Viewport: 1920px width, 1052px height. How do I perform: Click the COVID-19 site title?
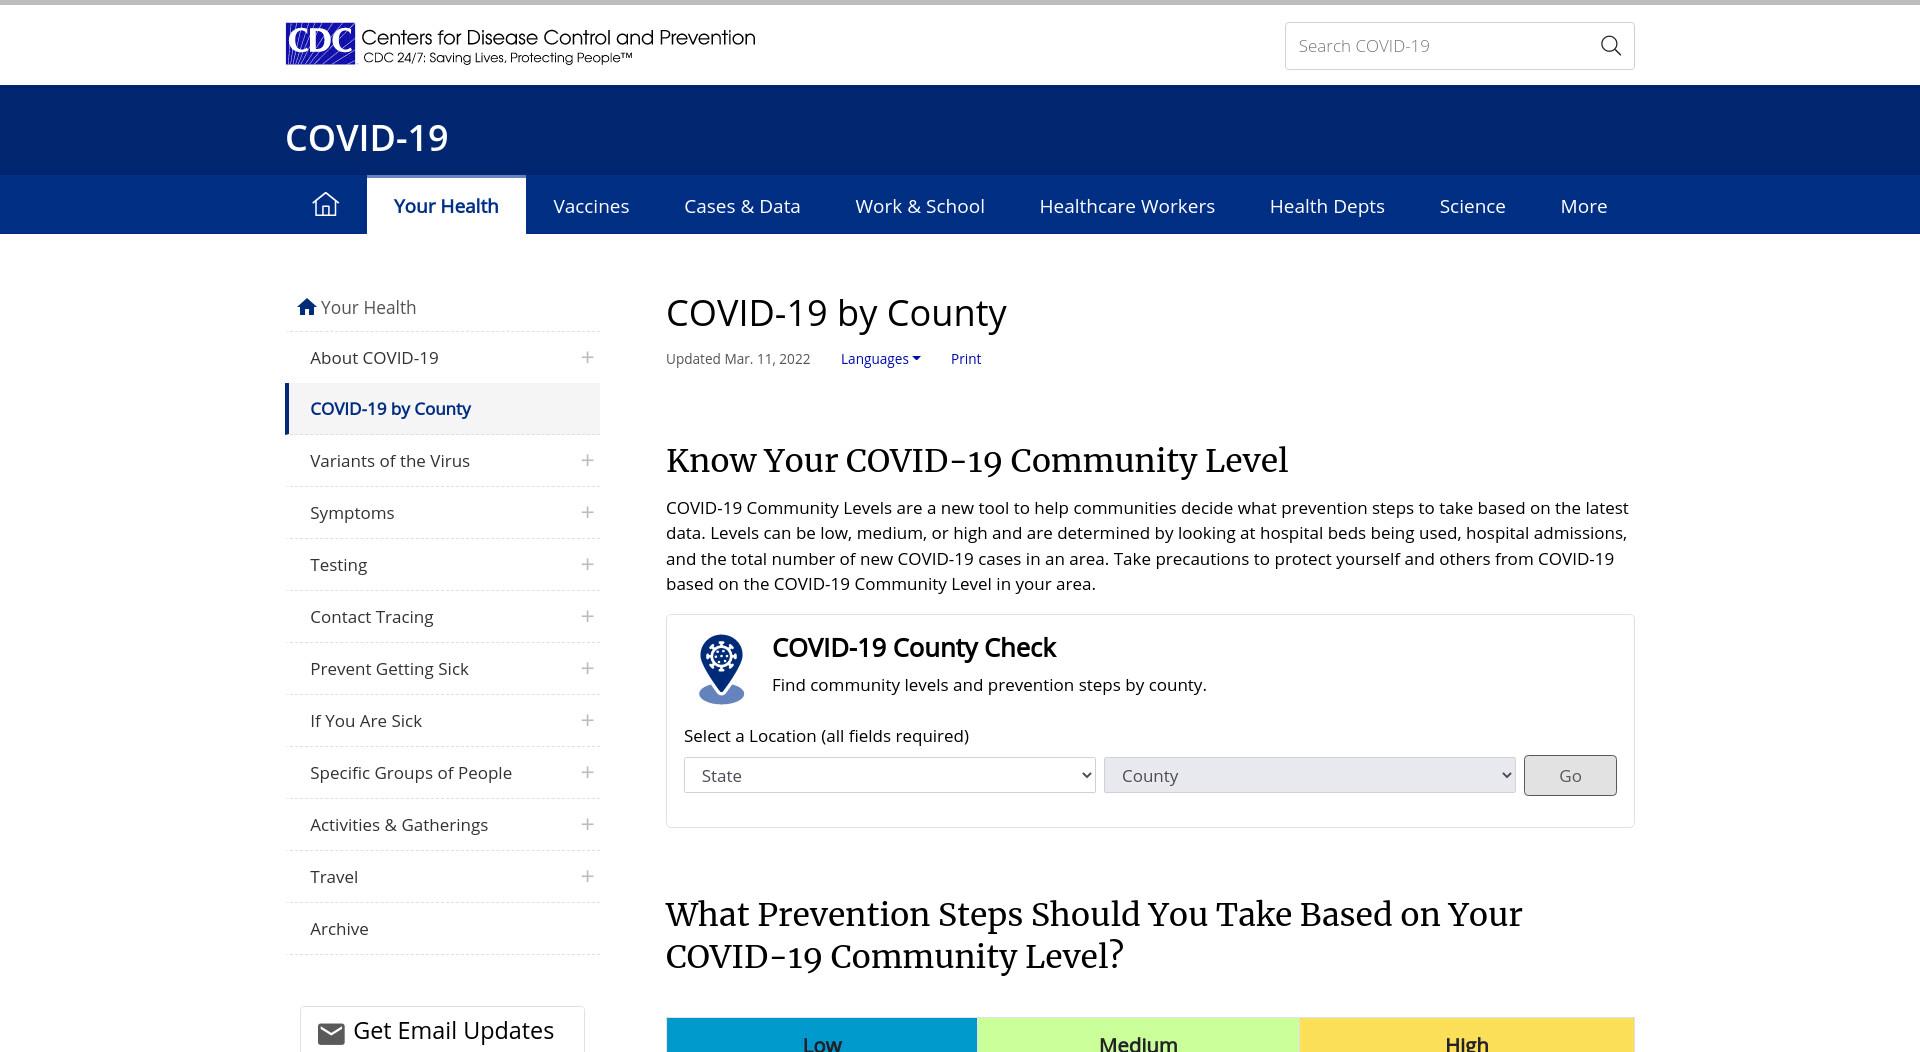point(367,138)
